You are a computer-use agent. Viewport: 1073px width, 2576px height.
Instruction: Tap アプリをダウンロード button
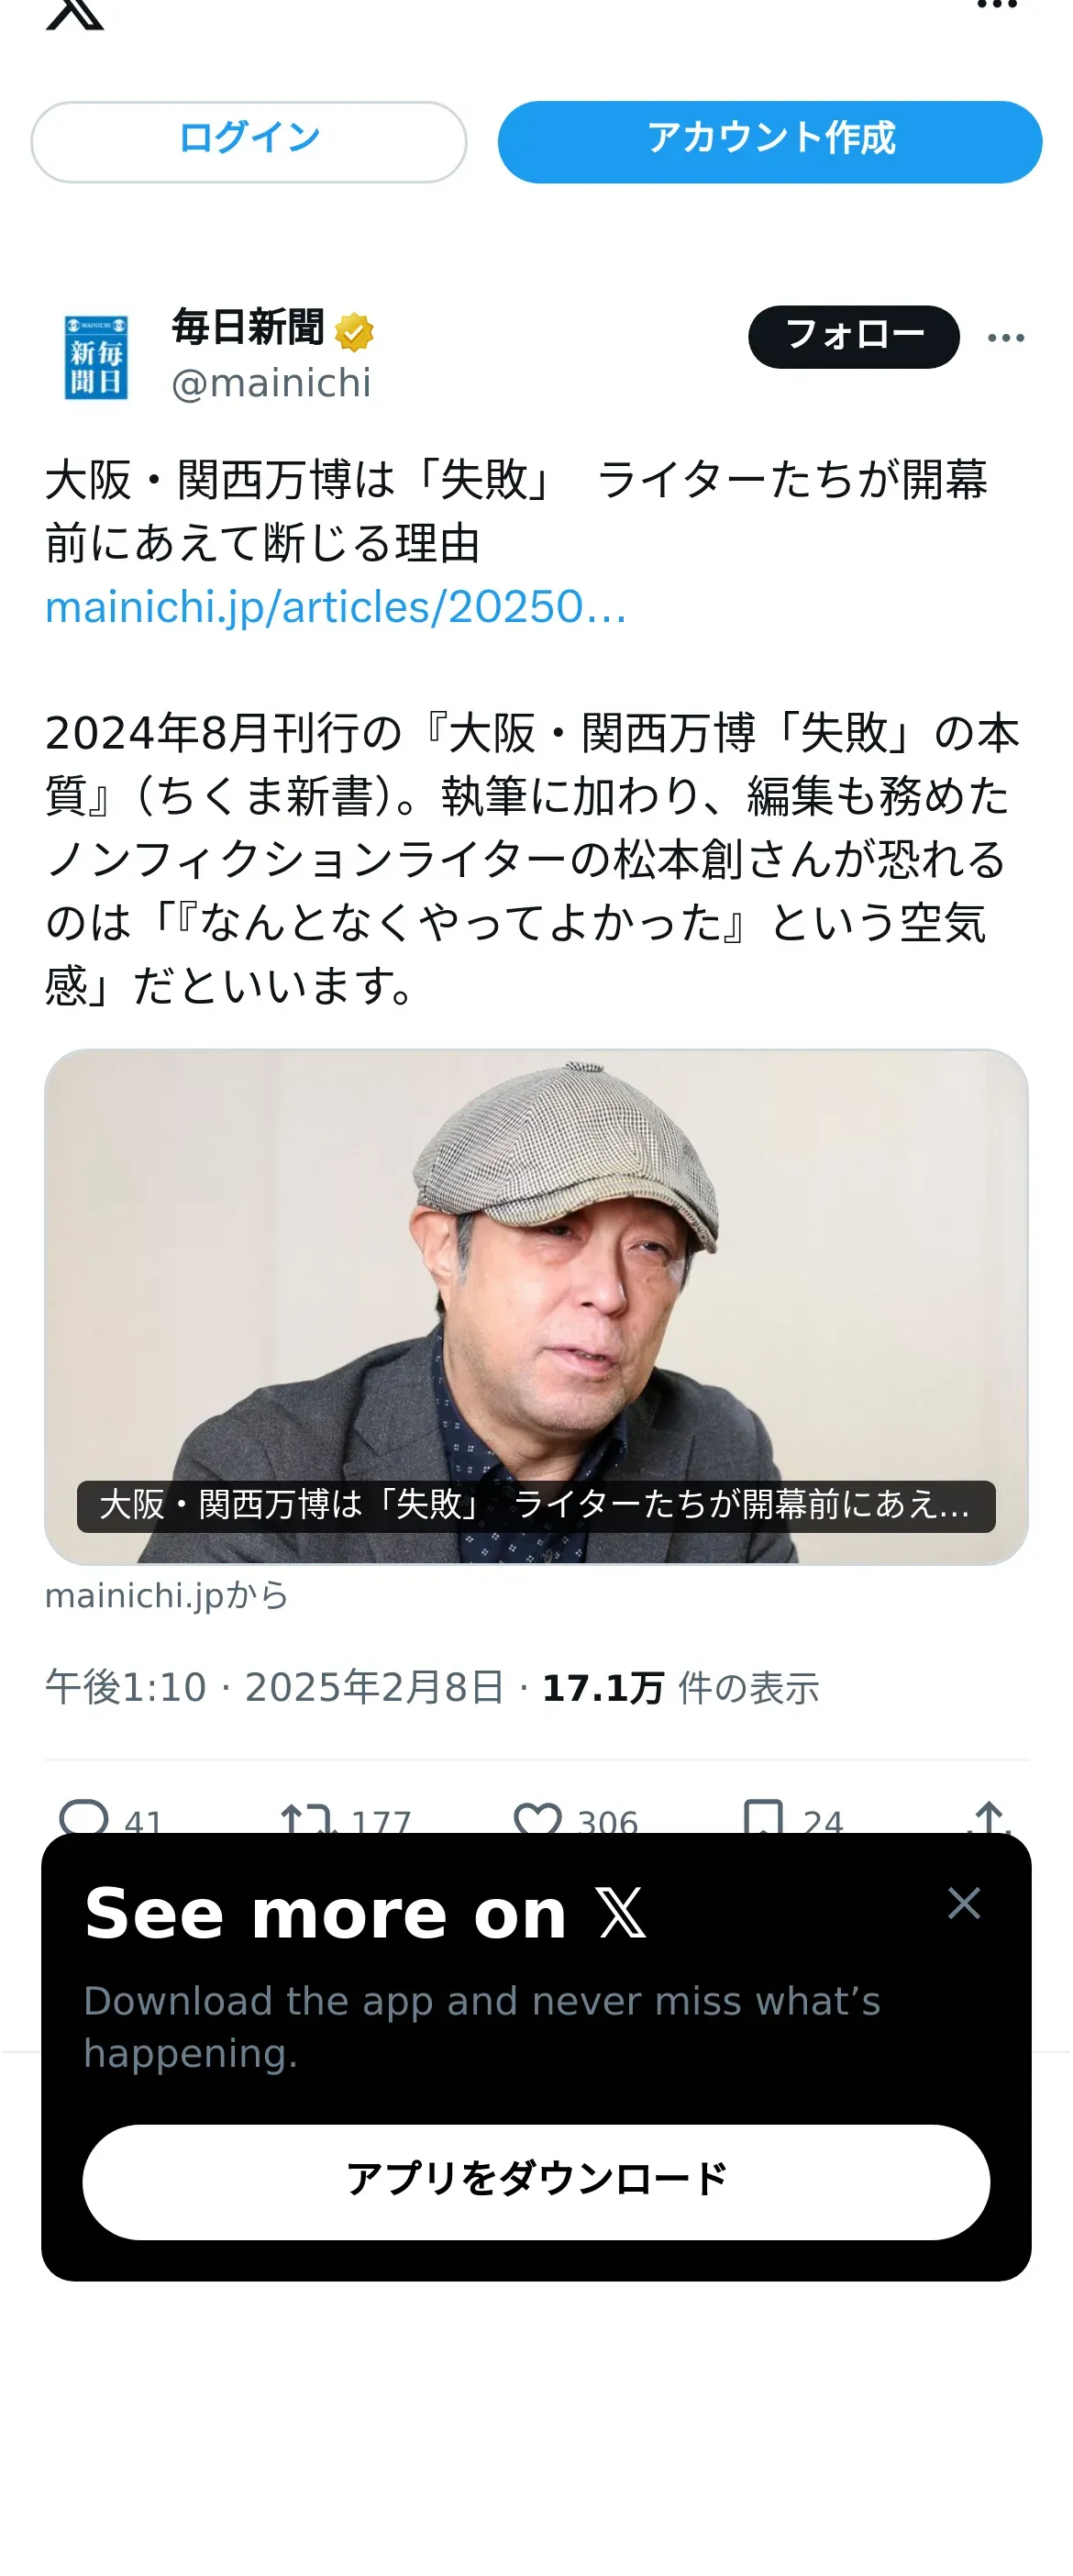click(x=536, y=2181)
